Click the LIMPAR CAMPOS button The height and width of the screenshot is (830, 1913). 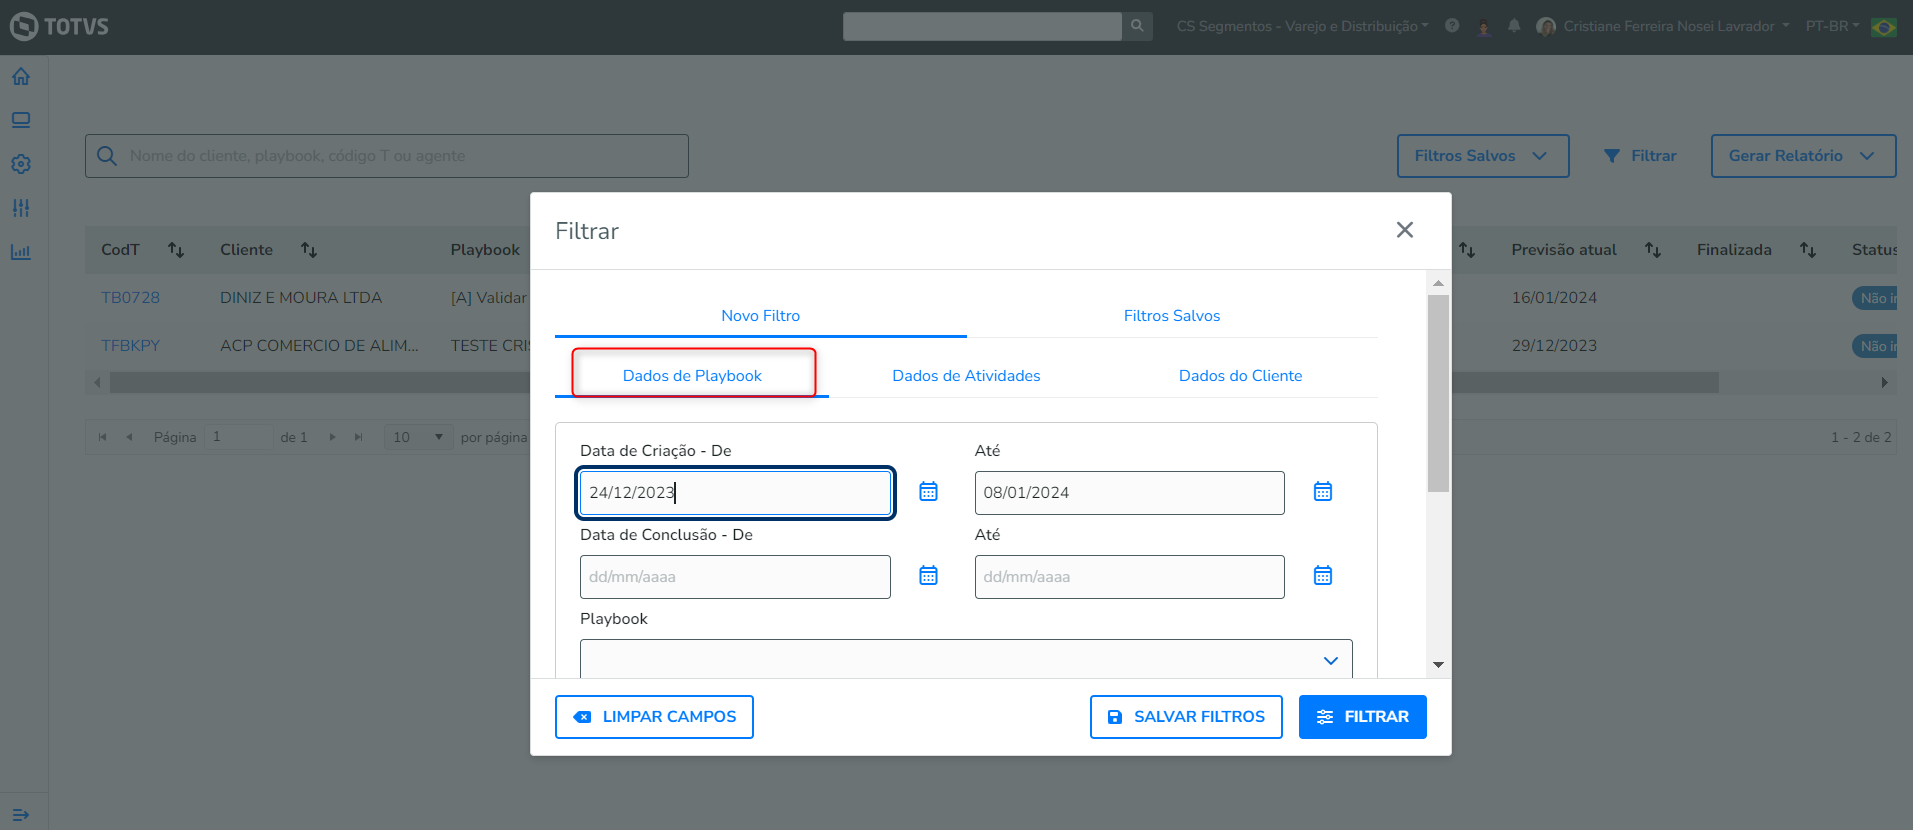pyautogui.click(x=654, y=717)
